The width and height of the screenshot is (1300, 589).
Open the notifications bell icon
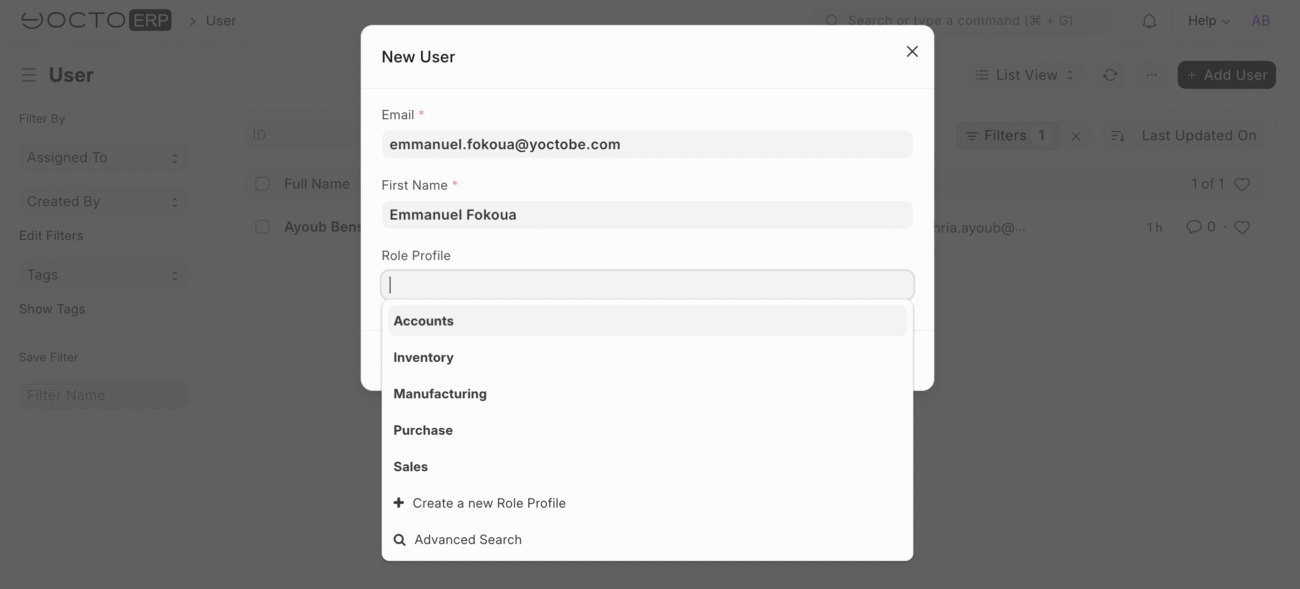point(1149,21)
